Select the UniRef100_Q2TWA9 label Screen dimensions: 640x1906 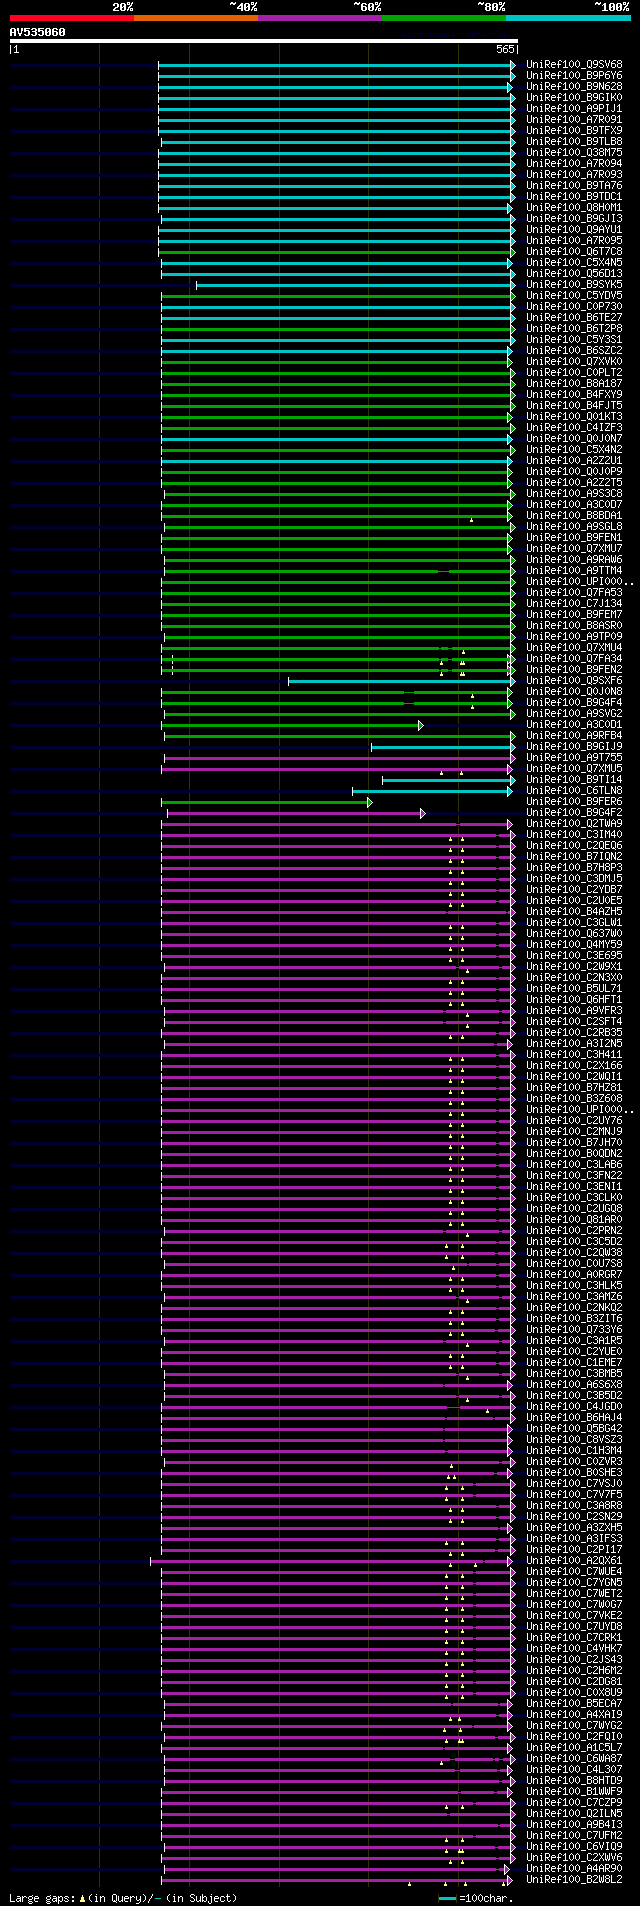[x=574, y=824]
